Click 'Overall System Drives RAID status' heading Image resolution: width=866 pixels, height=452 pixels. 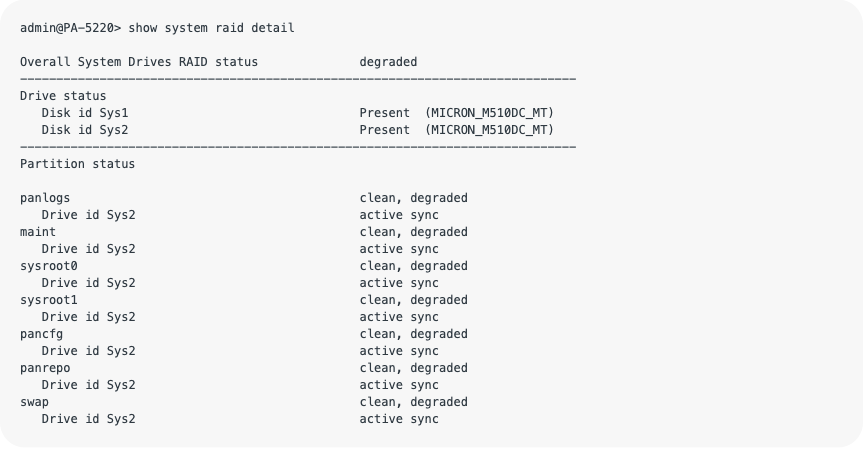(139, 62)
